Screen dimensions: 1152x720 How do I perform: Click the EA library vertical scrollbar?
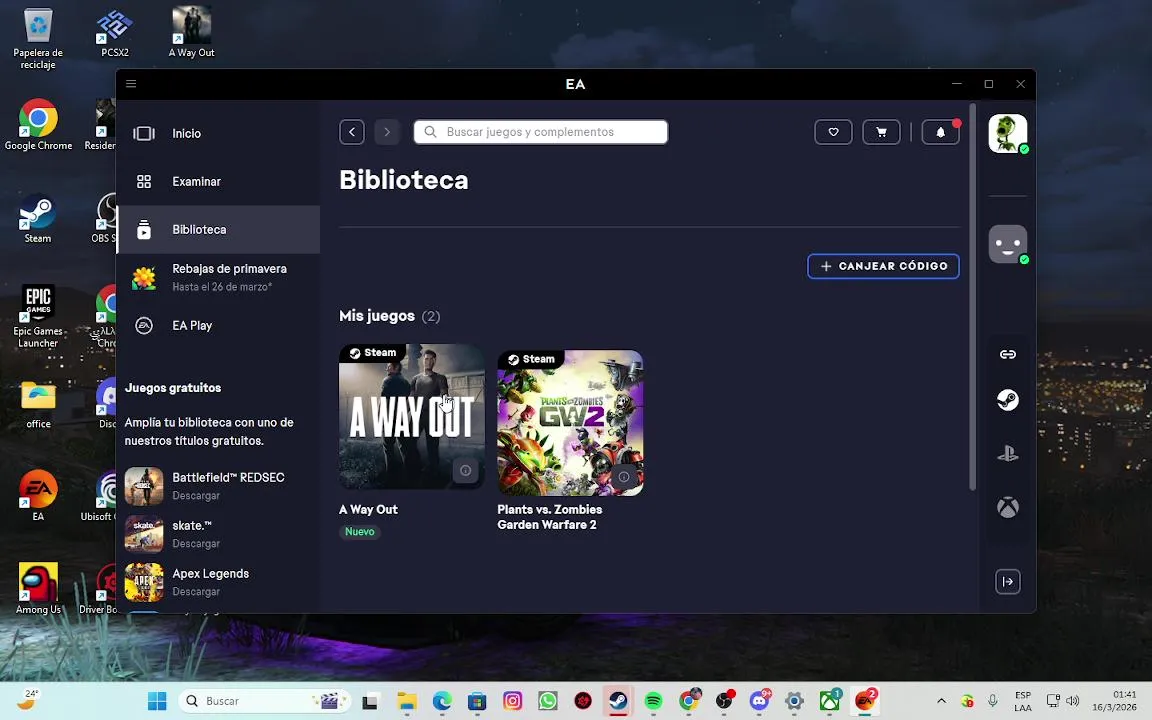pos(973,298)
